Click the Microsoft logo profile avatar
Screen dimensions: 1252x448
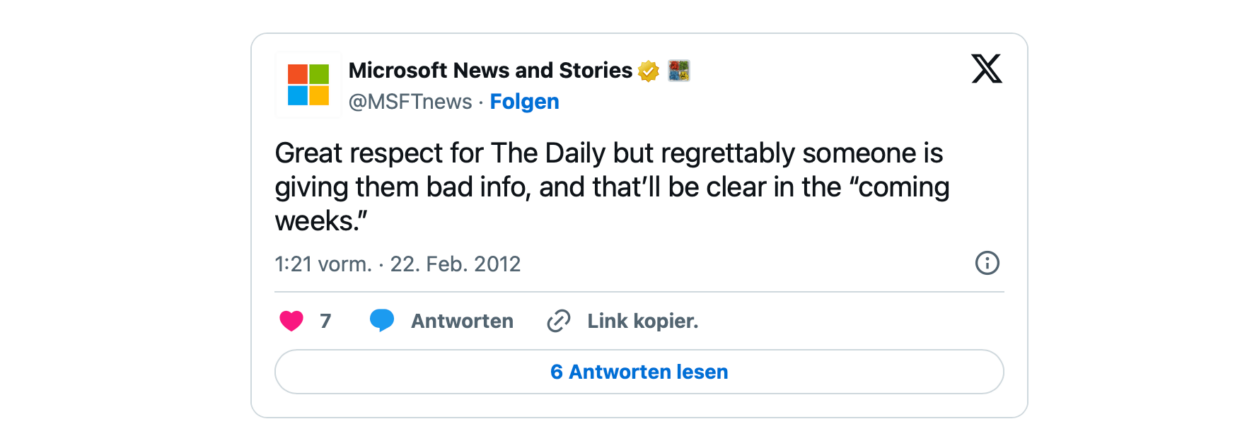tap(308, 85)
